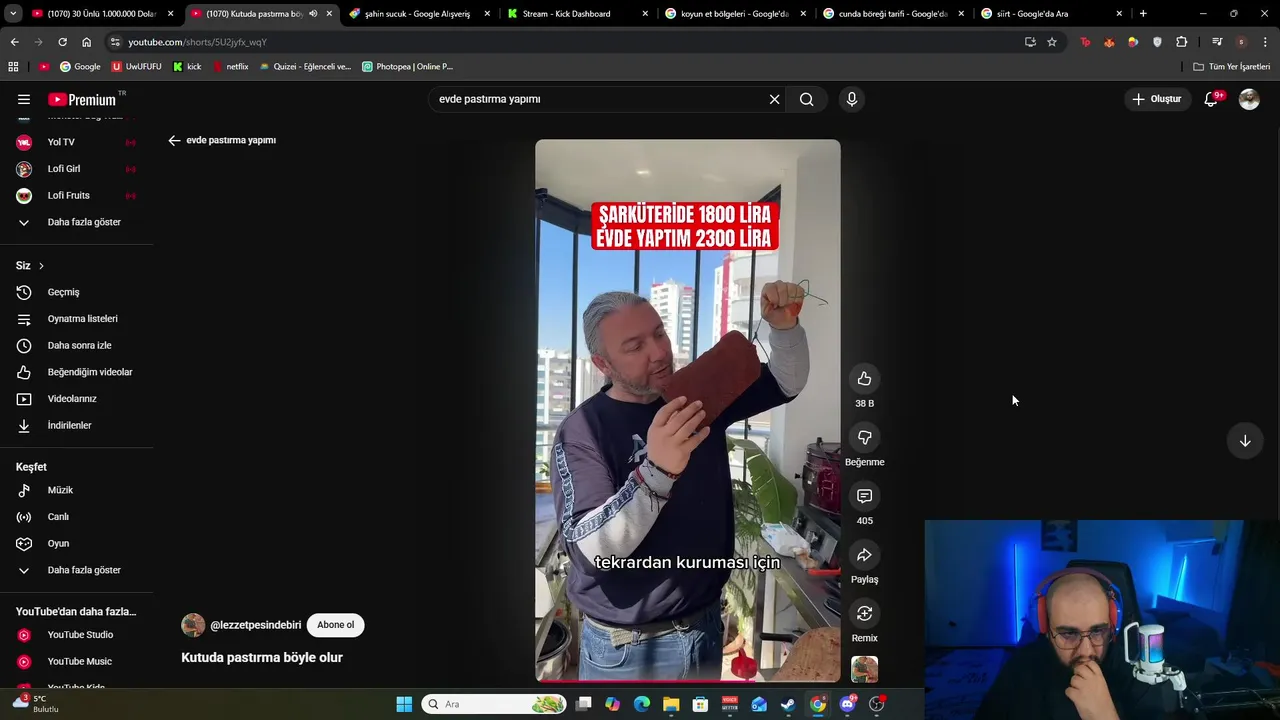Reload the page in Chrome
1280x720 pixels.
[x=62, y=42]
